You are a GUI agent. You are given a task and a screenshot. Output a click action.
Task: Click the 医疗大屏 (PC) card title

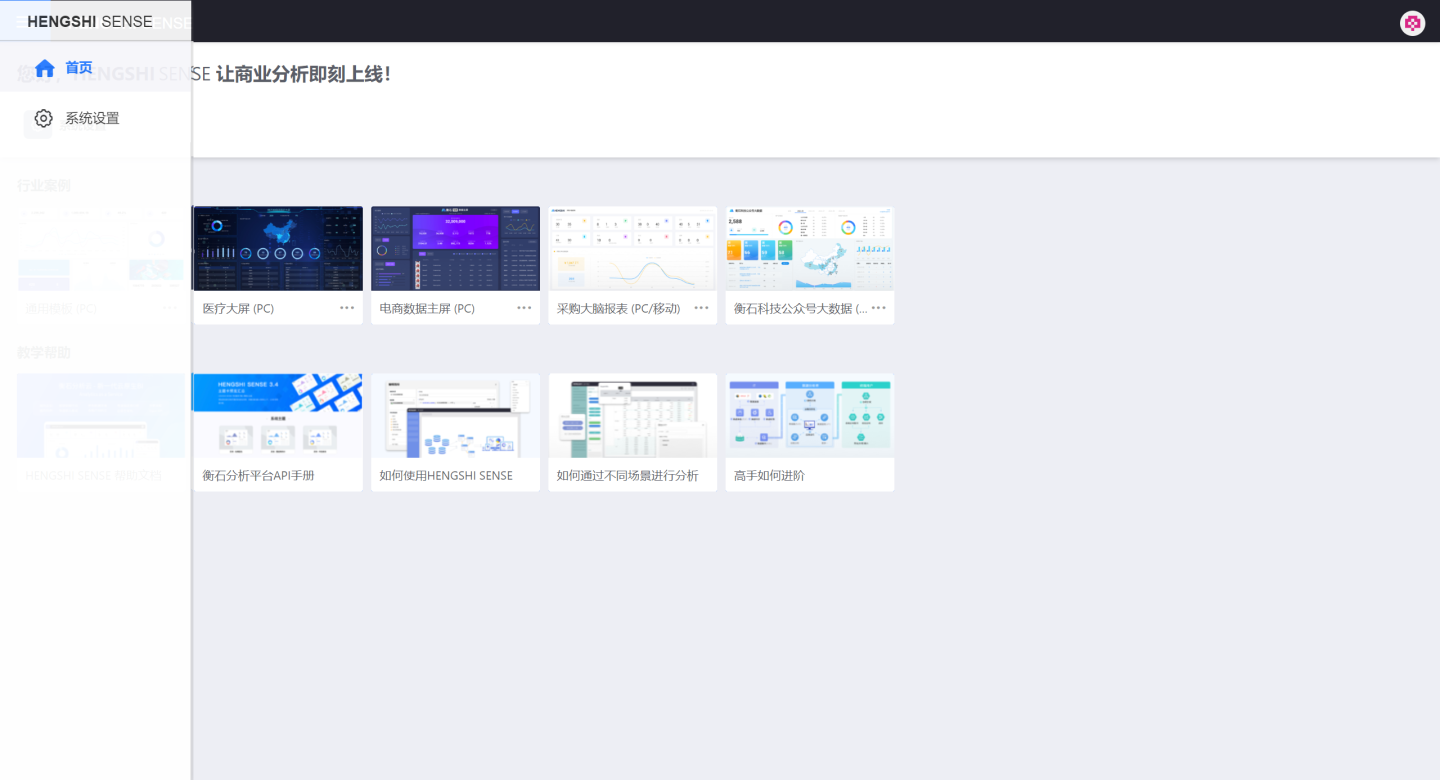tap(238, 309)
